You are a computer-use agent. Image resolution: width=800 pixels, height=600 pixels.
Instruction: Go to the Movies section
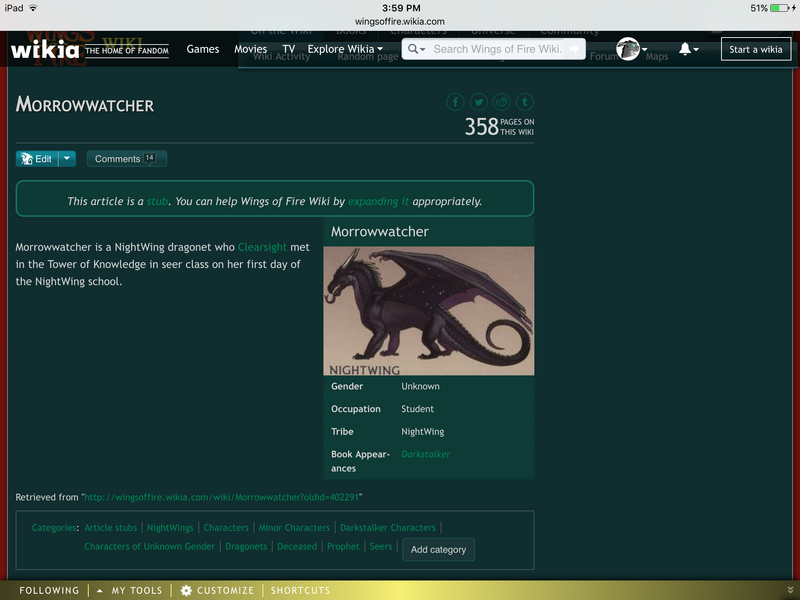pyautogui.click(x=250, y=49)
